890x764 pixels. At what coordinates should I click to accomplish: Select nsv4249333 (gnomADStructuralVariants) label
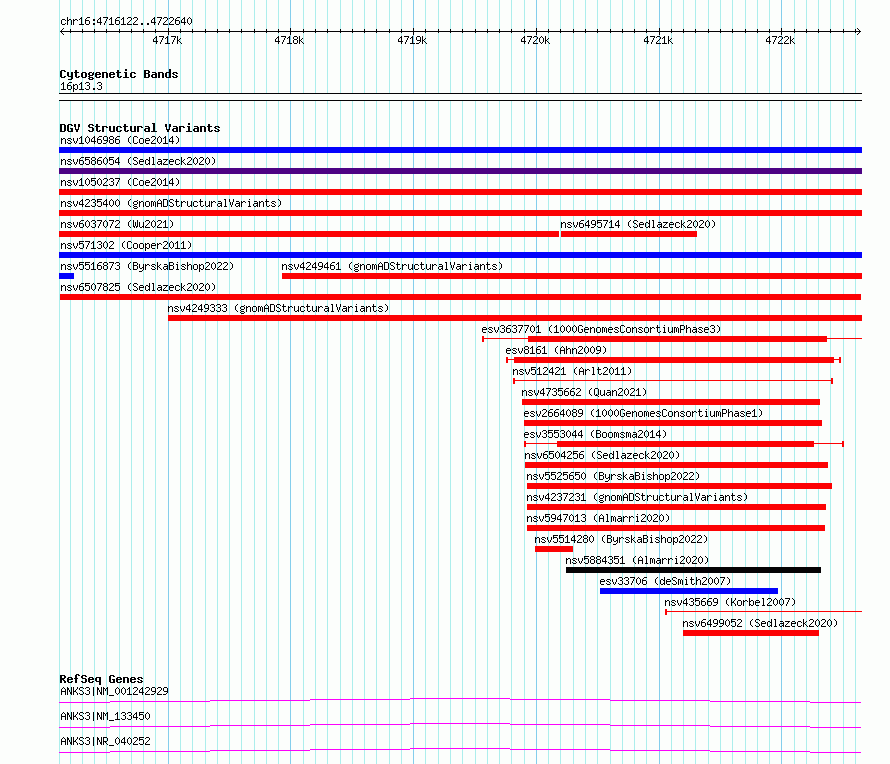coord(278,308)
